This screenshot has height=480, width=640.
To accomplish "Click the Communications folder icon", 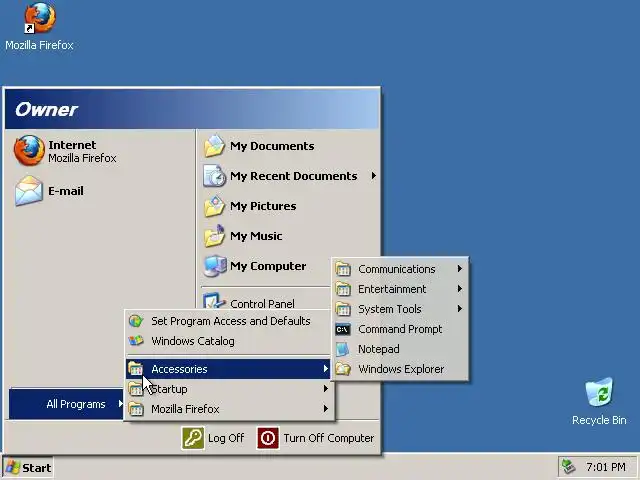I will [343, 269].
